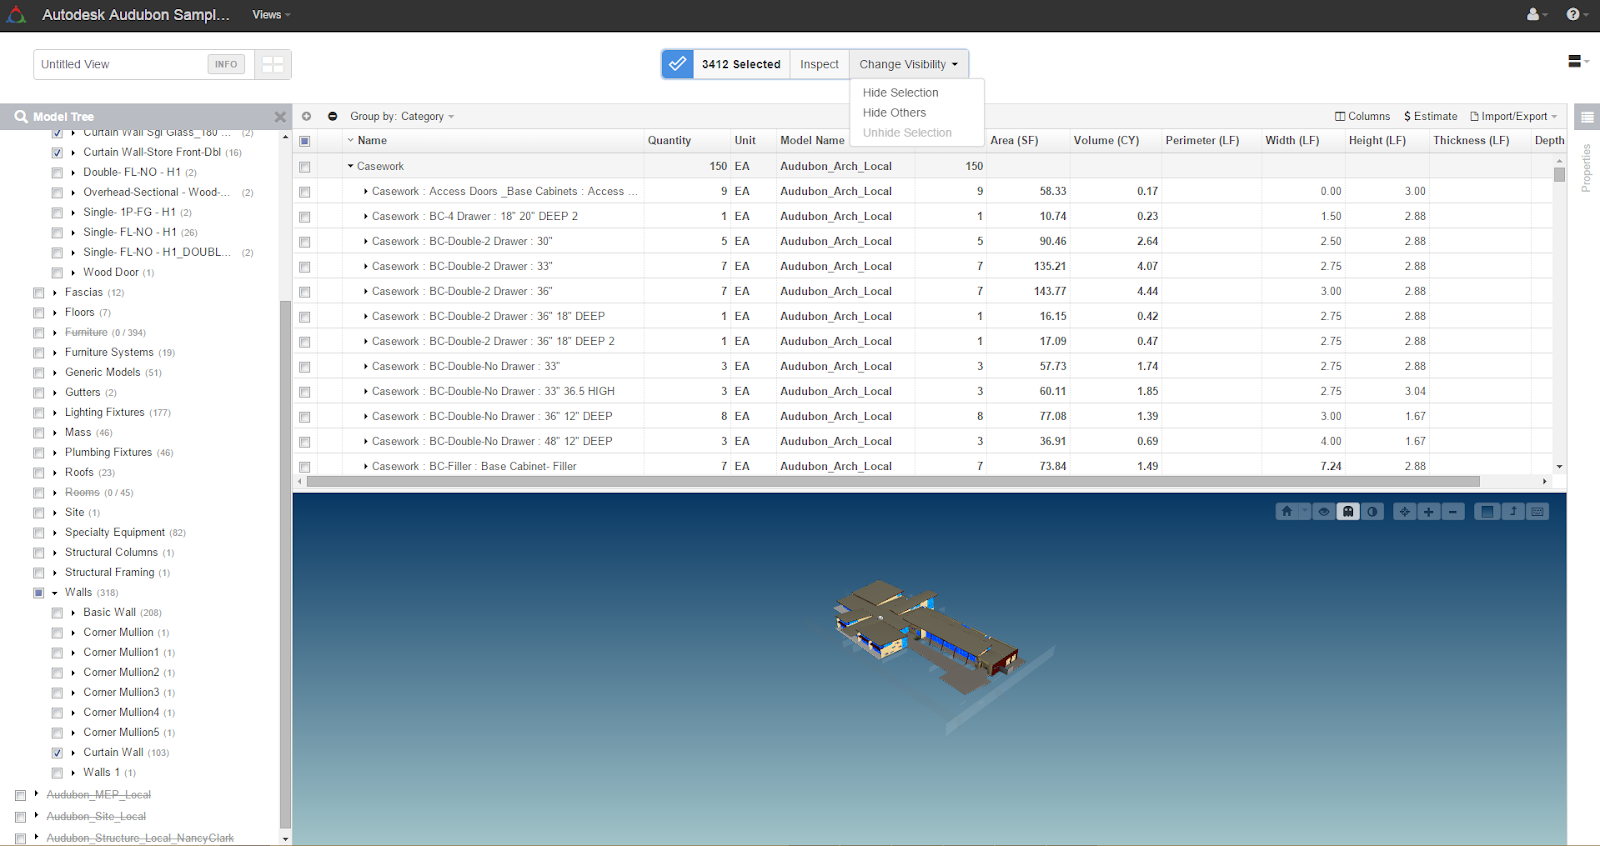Click the zoom out minus icon
The image size is (1600, 846).
pyautogui.click(x=1453, y=511)
